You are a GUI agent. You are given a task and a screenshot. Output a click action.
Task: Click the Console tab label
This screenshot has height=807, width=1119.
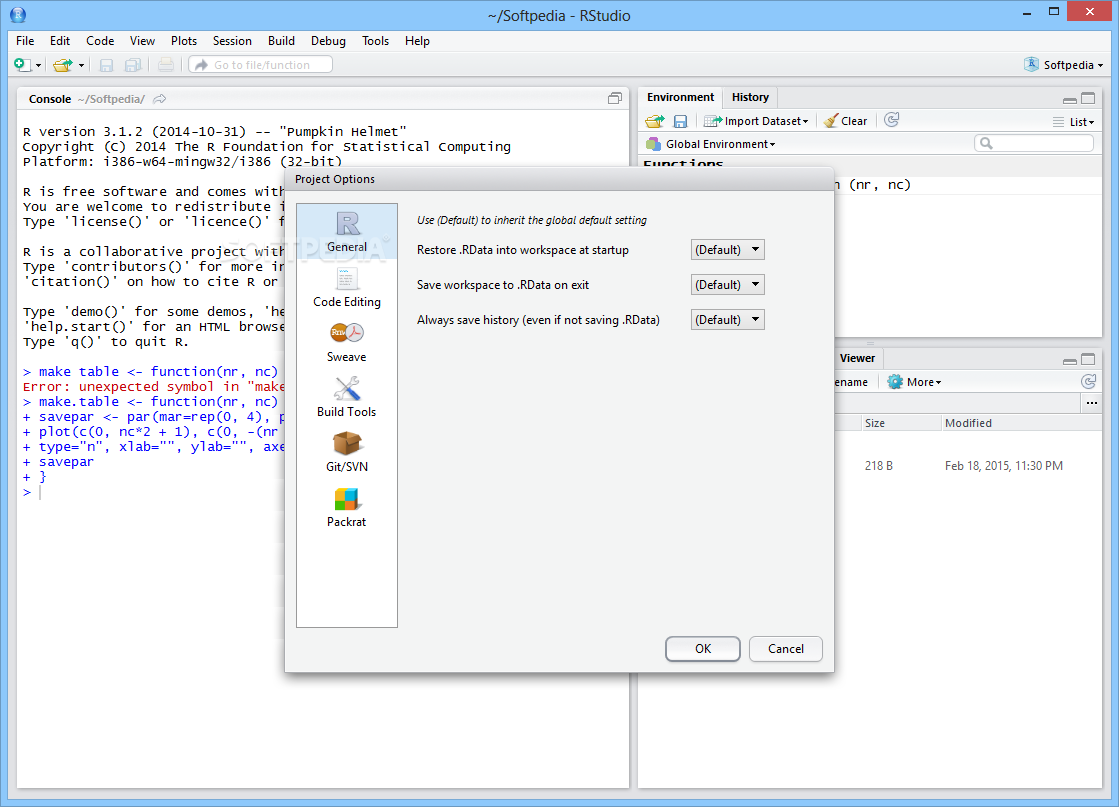click(50, 99)
